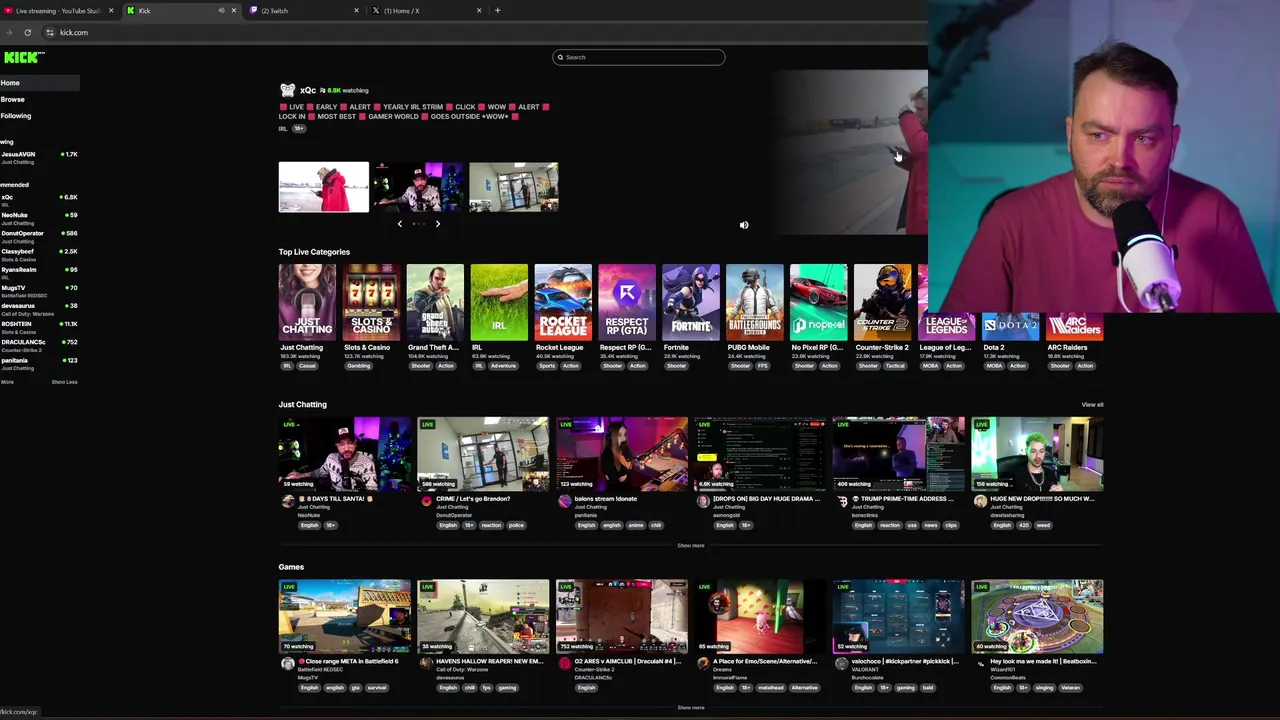This screenshot has width=1280, height=720.
Task: Open the TRUMP PRIME-TIME ADDRESS stream thumbnail
Action: click(x=899, y=454)
